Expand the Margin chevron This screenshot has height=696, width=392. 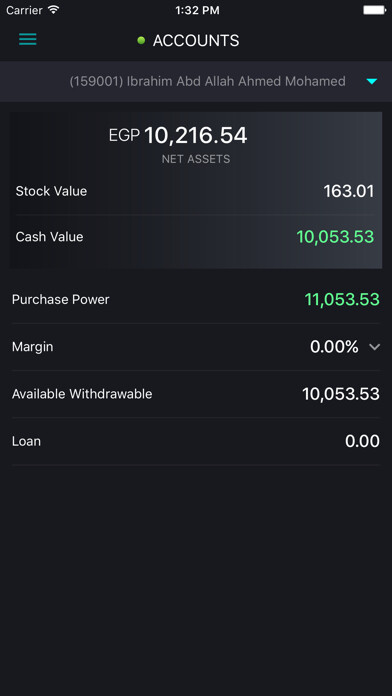pos(375,347)
